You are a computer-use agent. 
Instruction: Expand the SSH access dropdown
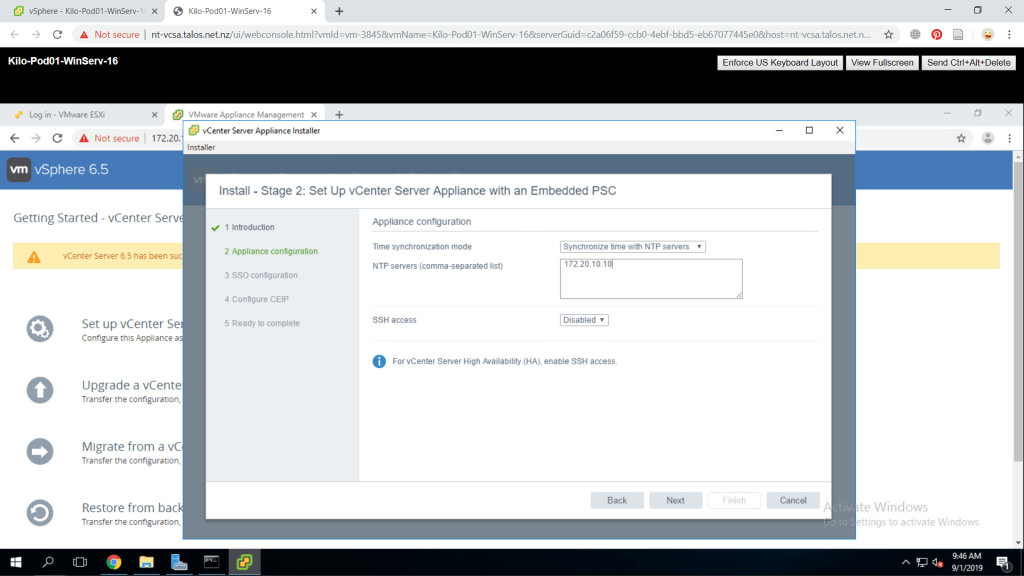(584, 320)
